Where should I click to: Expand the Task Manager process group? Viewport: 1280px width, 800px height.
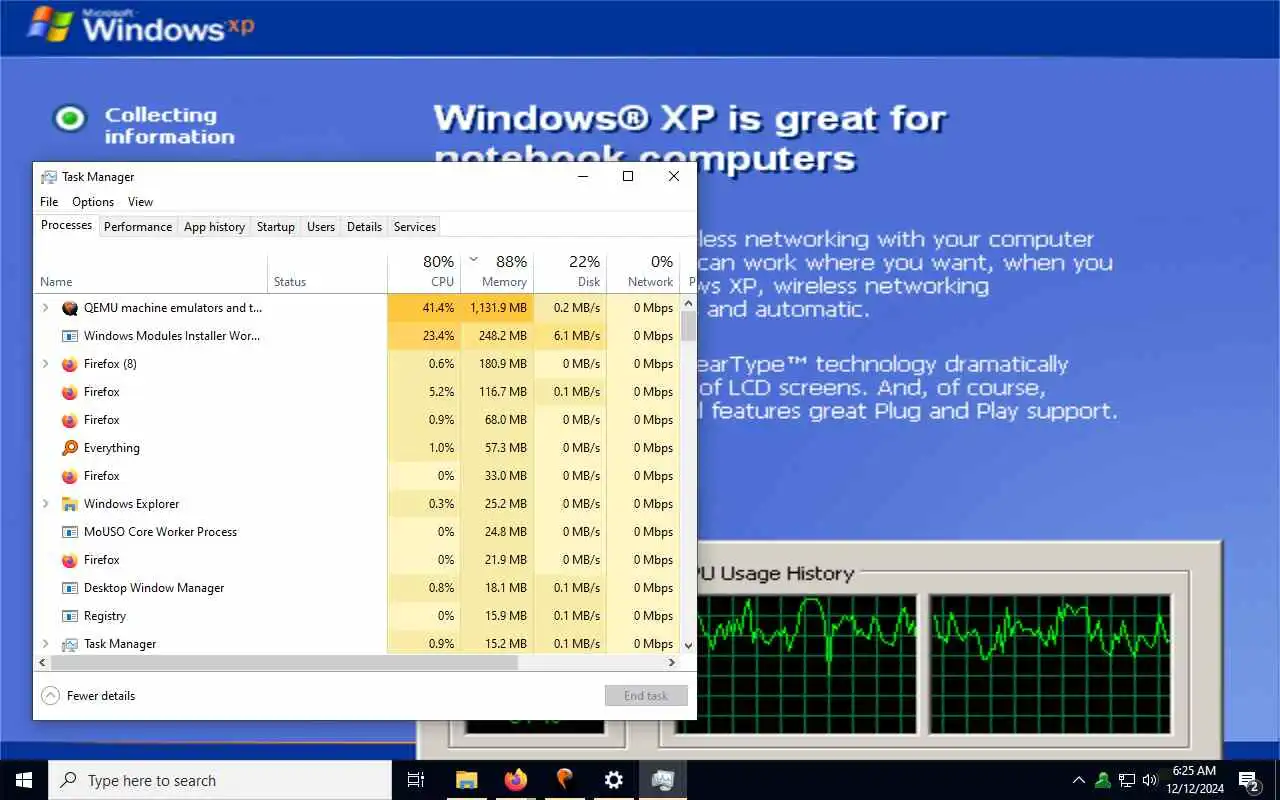tap(45, 644)
